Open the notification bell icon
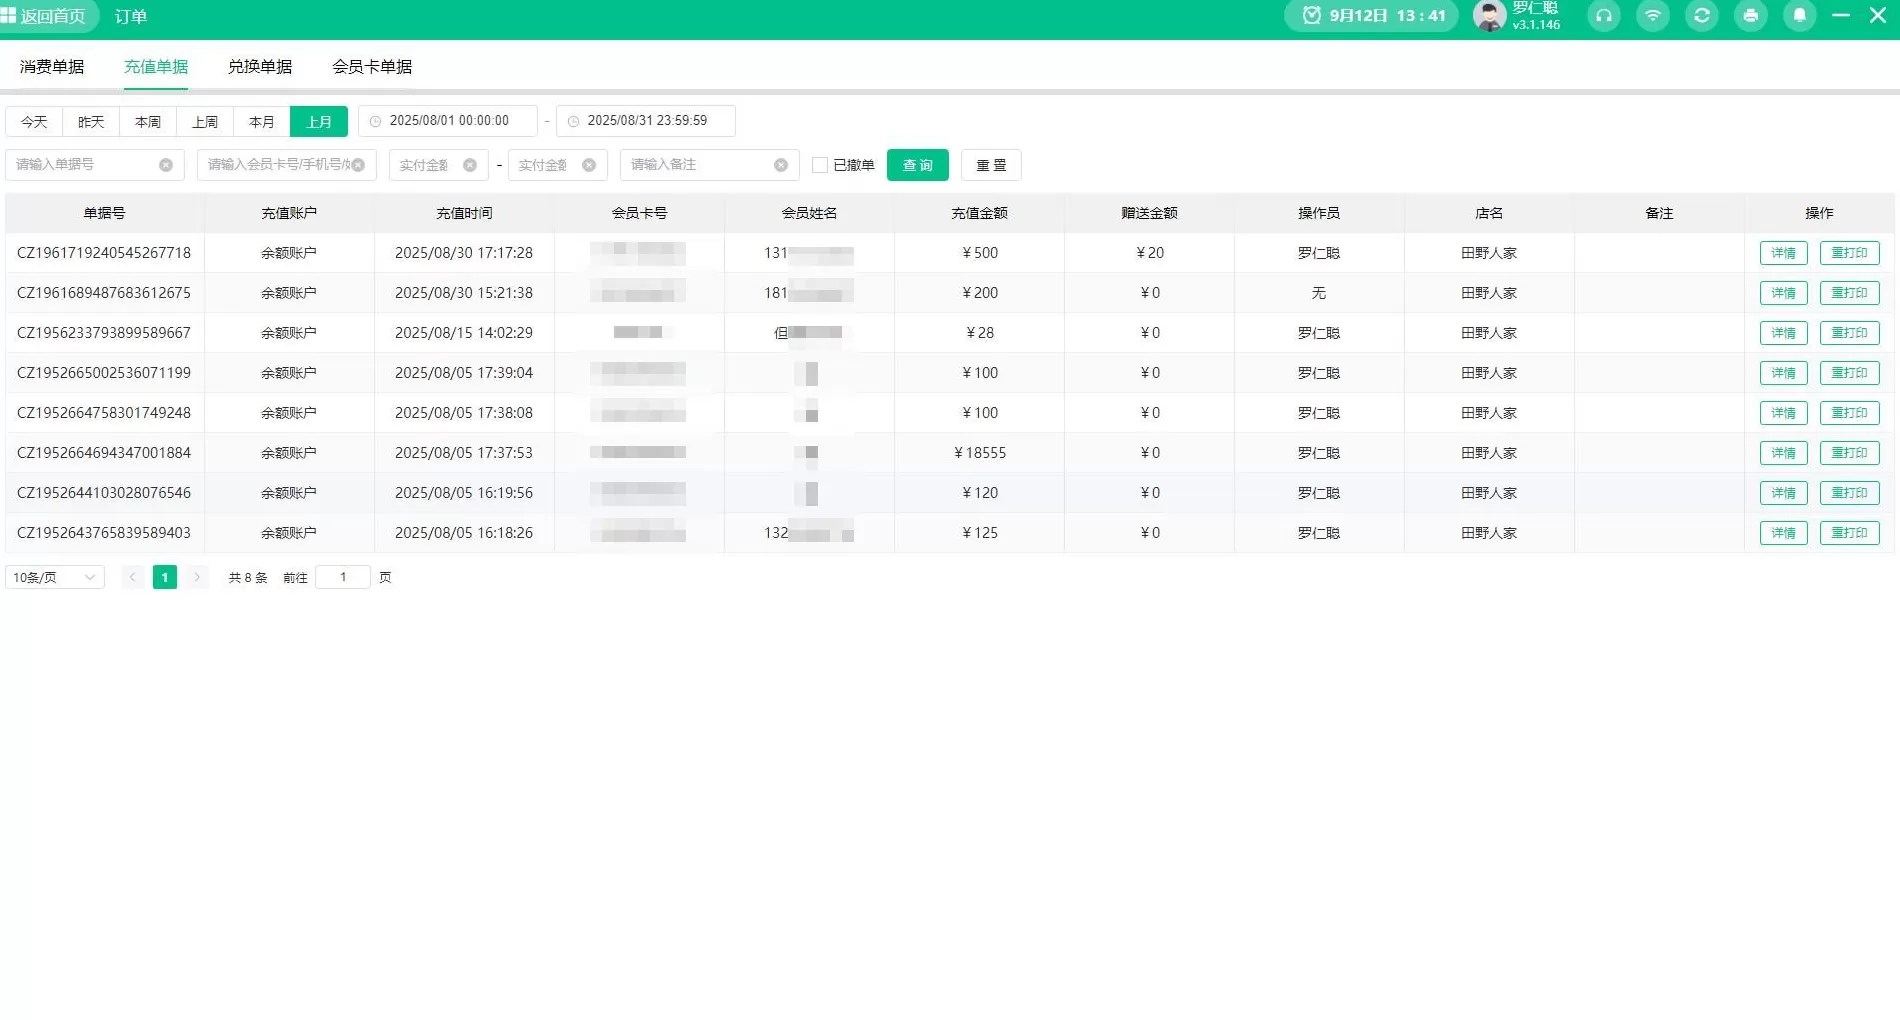 coord(1799,16)
